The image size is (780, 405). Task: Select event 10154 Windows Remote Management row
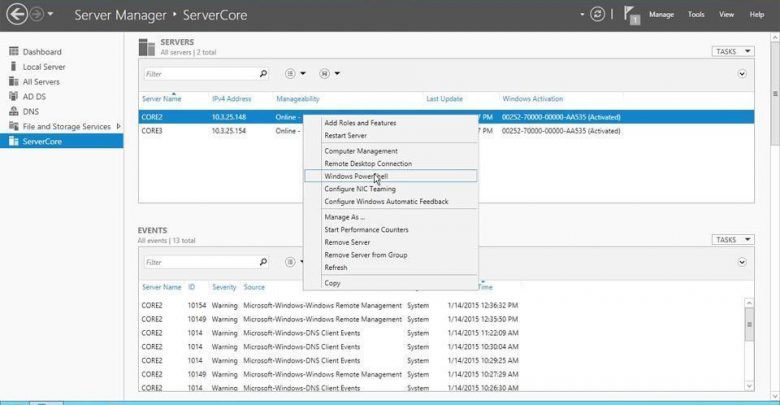pos(442,305)
